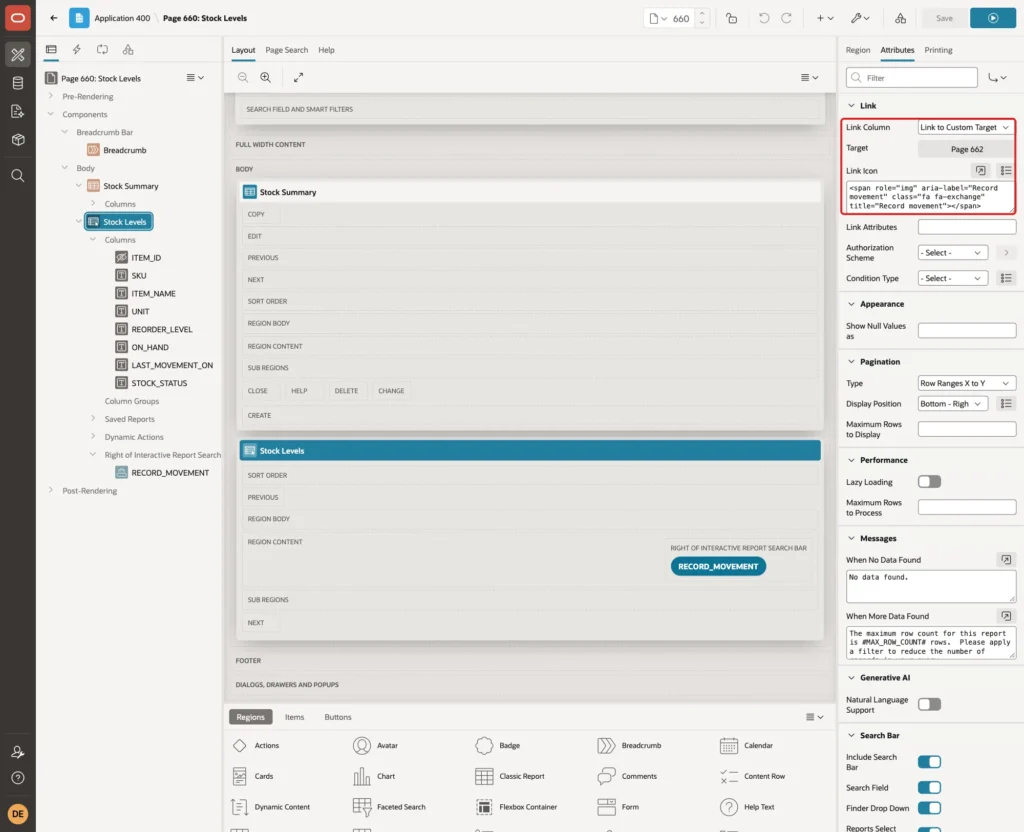1024x832 pixels.
Task: Open the Utilities wrench menu
Action: tap(860, 18)
